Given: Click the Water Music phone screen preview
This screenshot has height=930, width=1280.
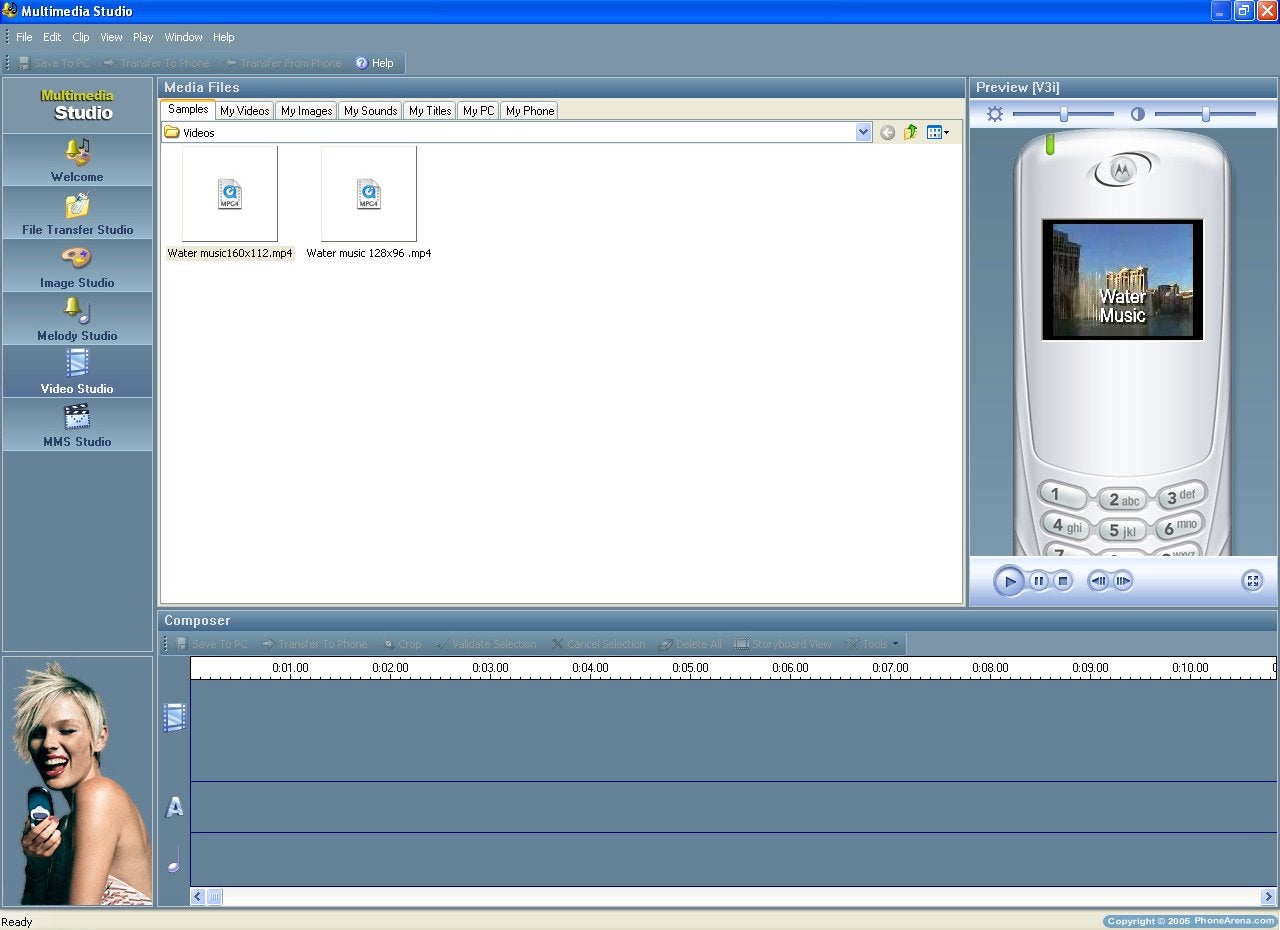Looking at the screenshot, I should pos(1122,280).
